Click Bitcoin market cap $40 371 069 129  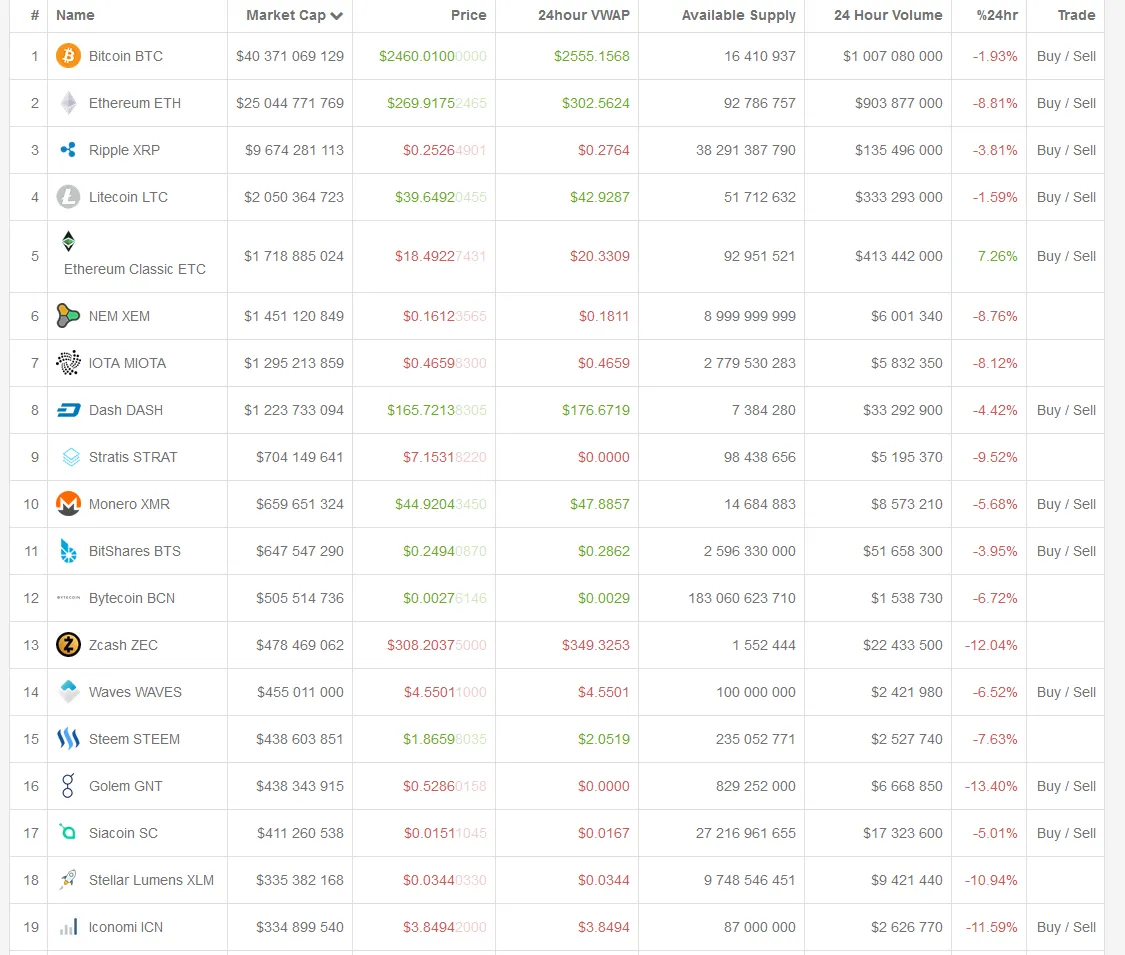(x=290, y=56)
